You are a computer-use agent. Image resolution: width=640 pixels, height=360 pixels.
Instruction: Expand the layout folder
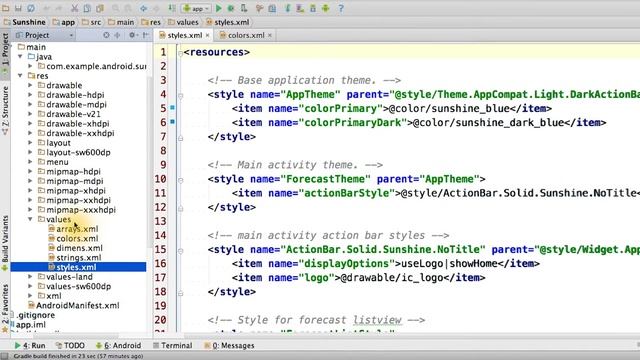[30, 143]
